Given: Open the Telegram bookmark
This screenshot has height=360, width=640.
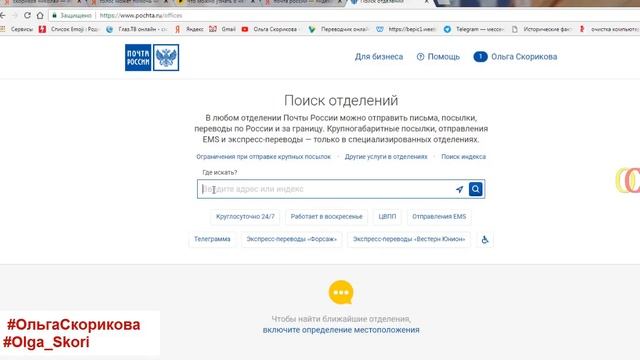Looking at the screenshot, I should (x=474, y=29).
